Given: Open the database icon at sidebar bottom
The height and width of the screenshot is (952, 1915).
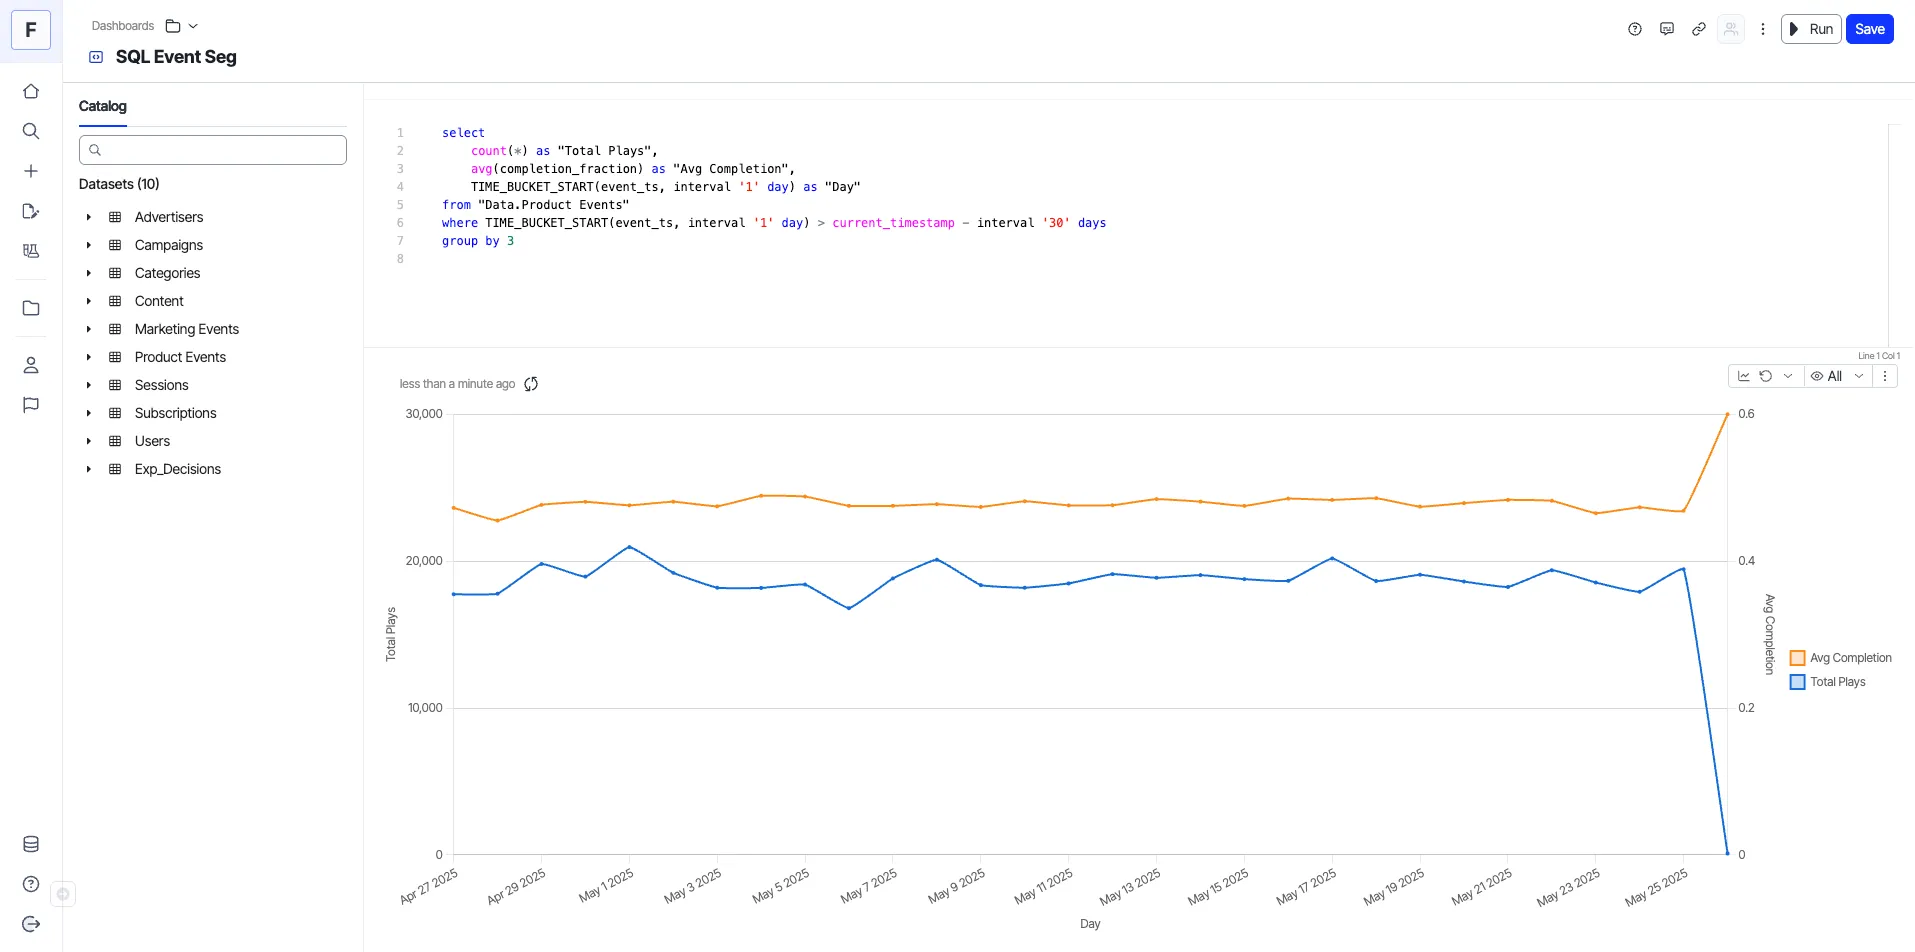Looking at the screenshot, I should [x=31, y=844].
